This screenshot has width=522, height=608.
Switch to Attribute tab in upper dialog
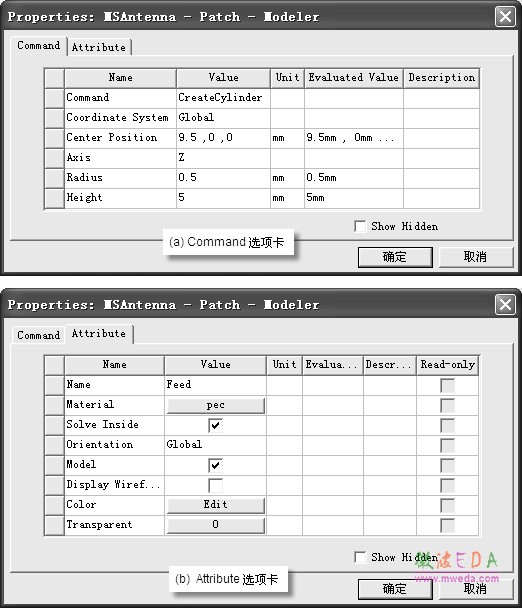point(99,47)
